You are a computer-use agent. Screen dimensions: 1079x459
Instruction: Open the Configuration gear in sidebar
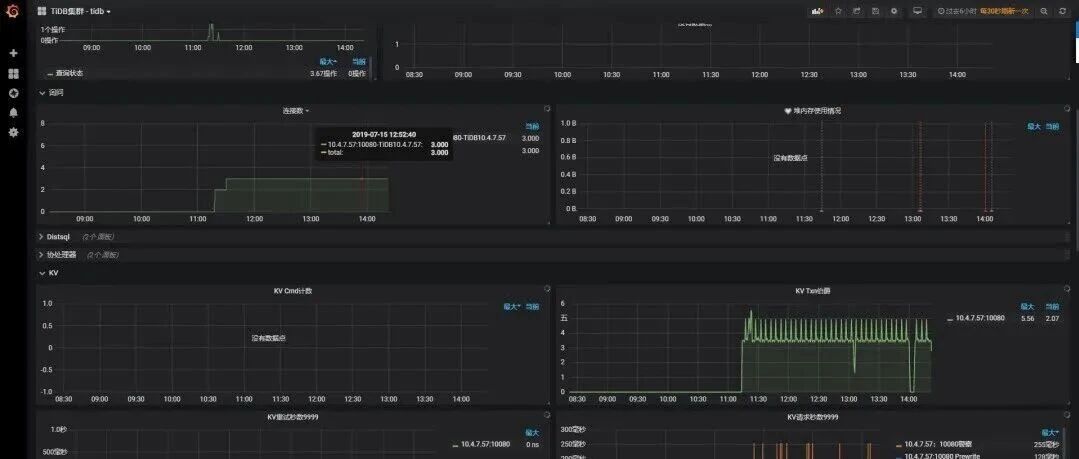click(x=13, y=132)
